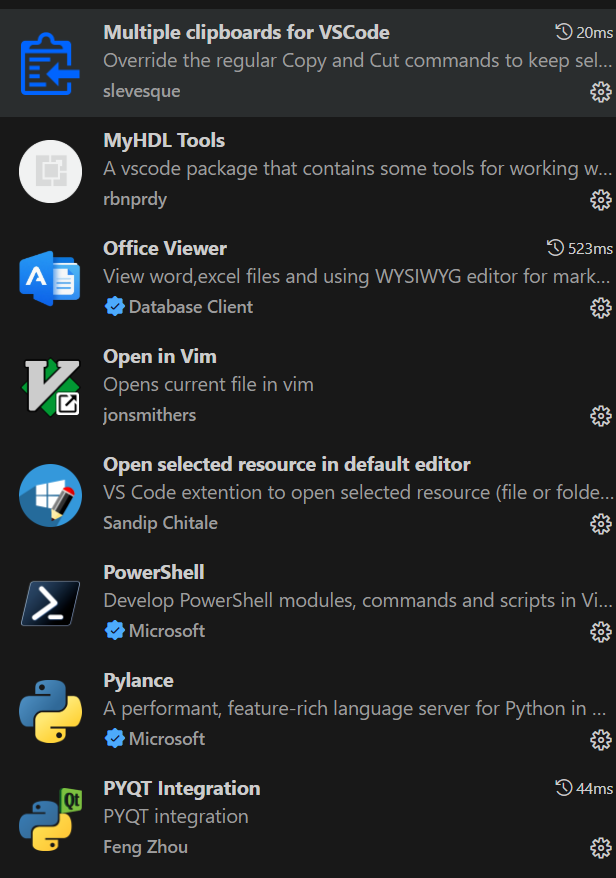This screenshot has width=616, height=878.
Task: Click the Pylance Python logo icon
Action: [x=50, y=712]
